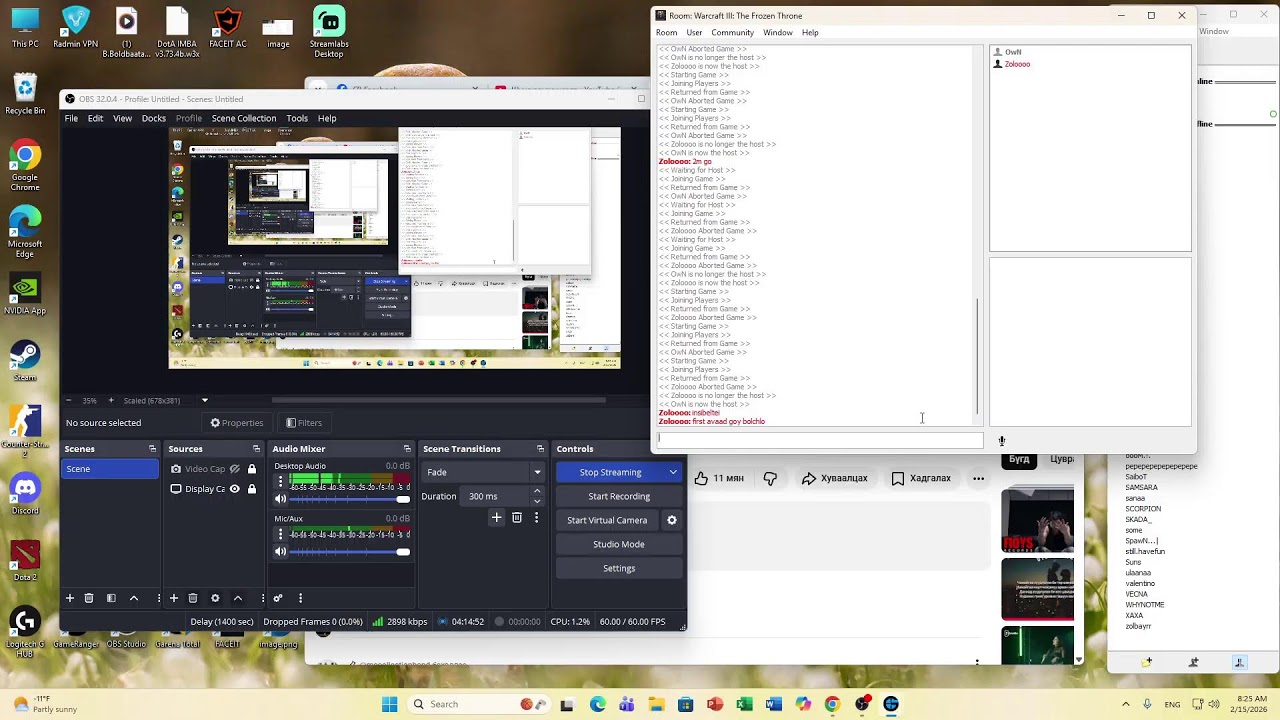Viewport: 1280px width, 720px height.
Task: Open YouTube video more actions menu
Action: click(978, 478)
